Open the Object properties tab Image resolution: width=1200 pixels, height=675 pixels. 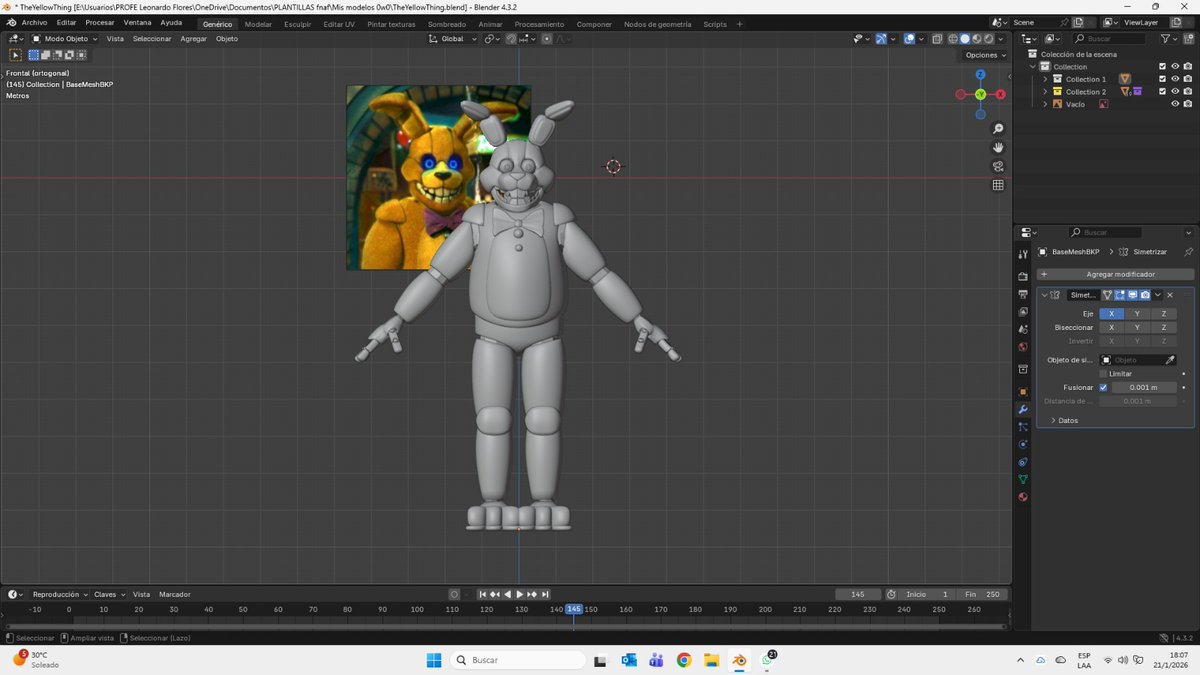[x=1023, y=392]
